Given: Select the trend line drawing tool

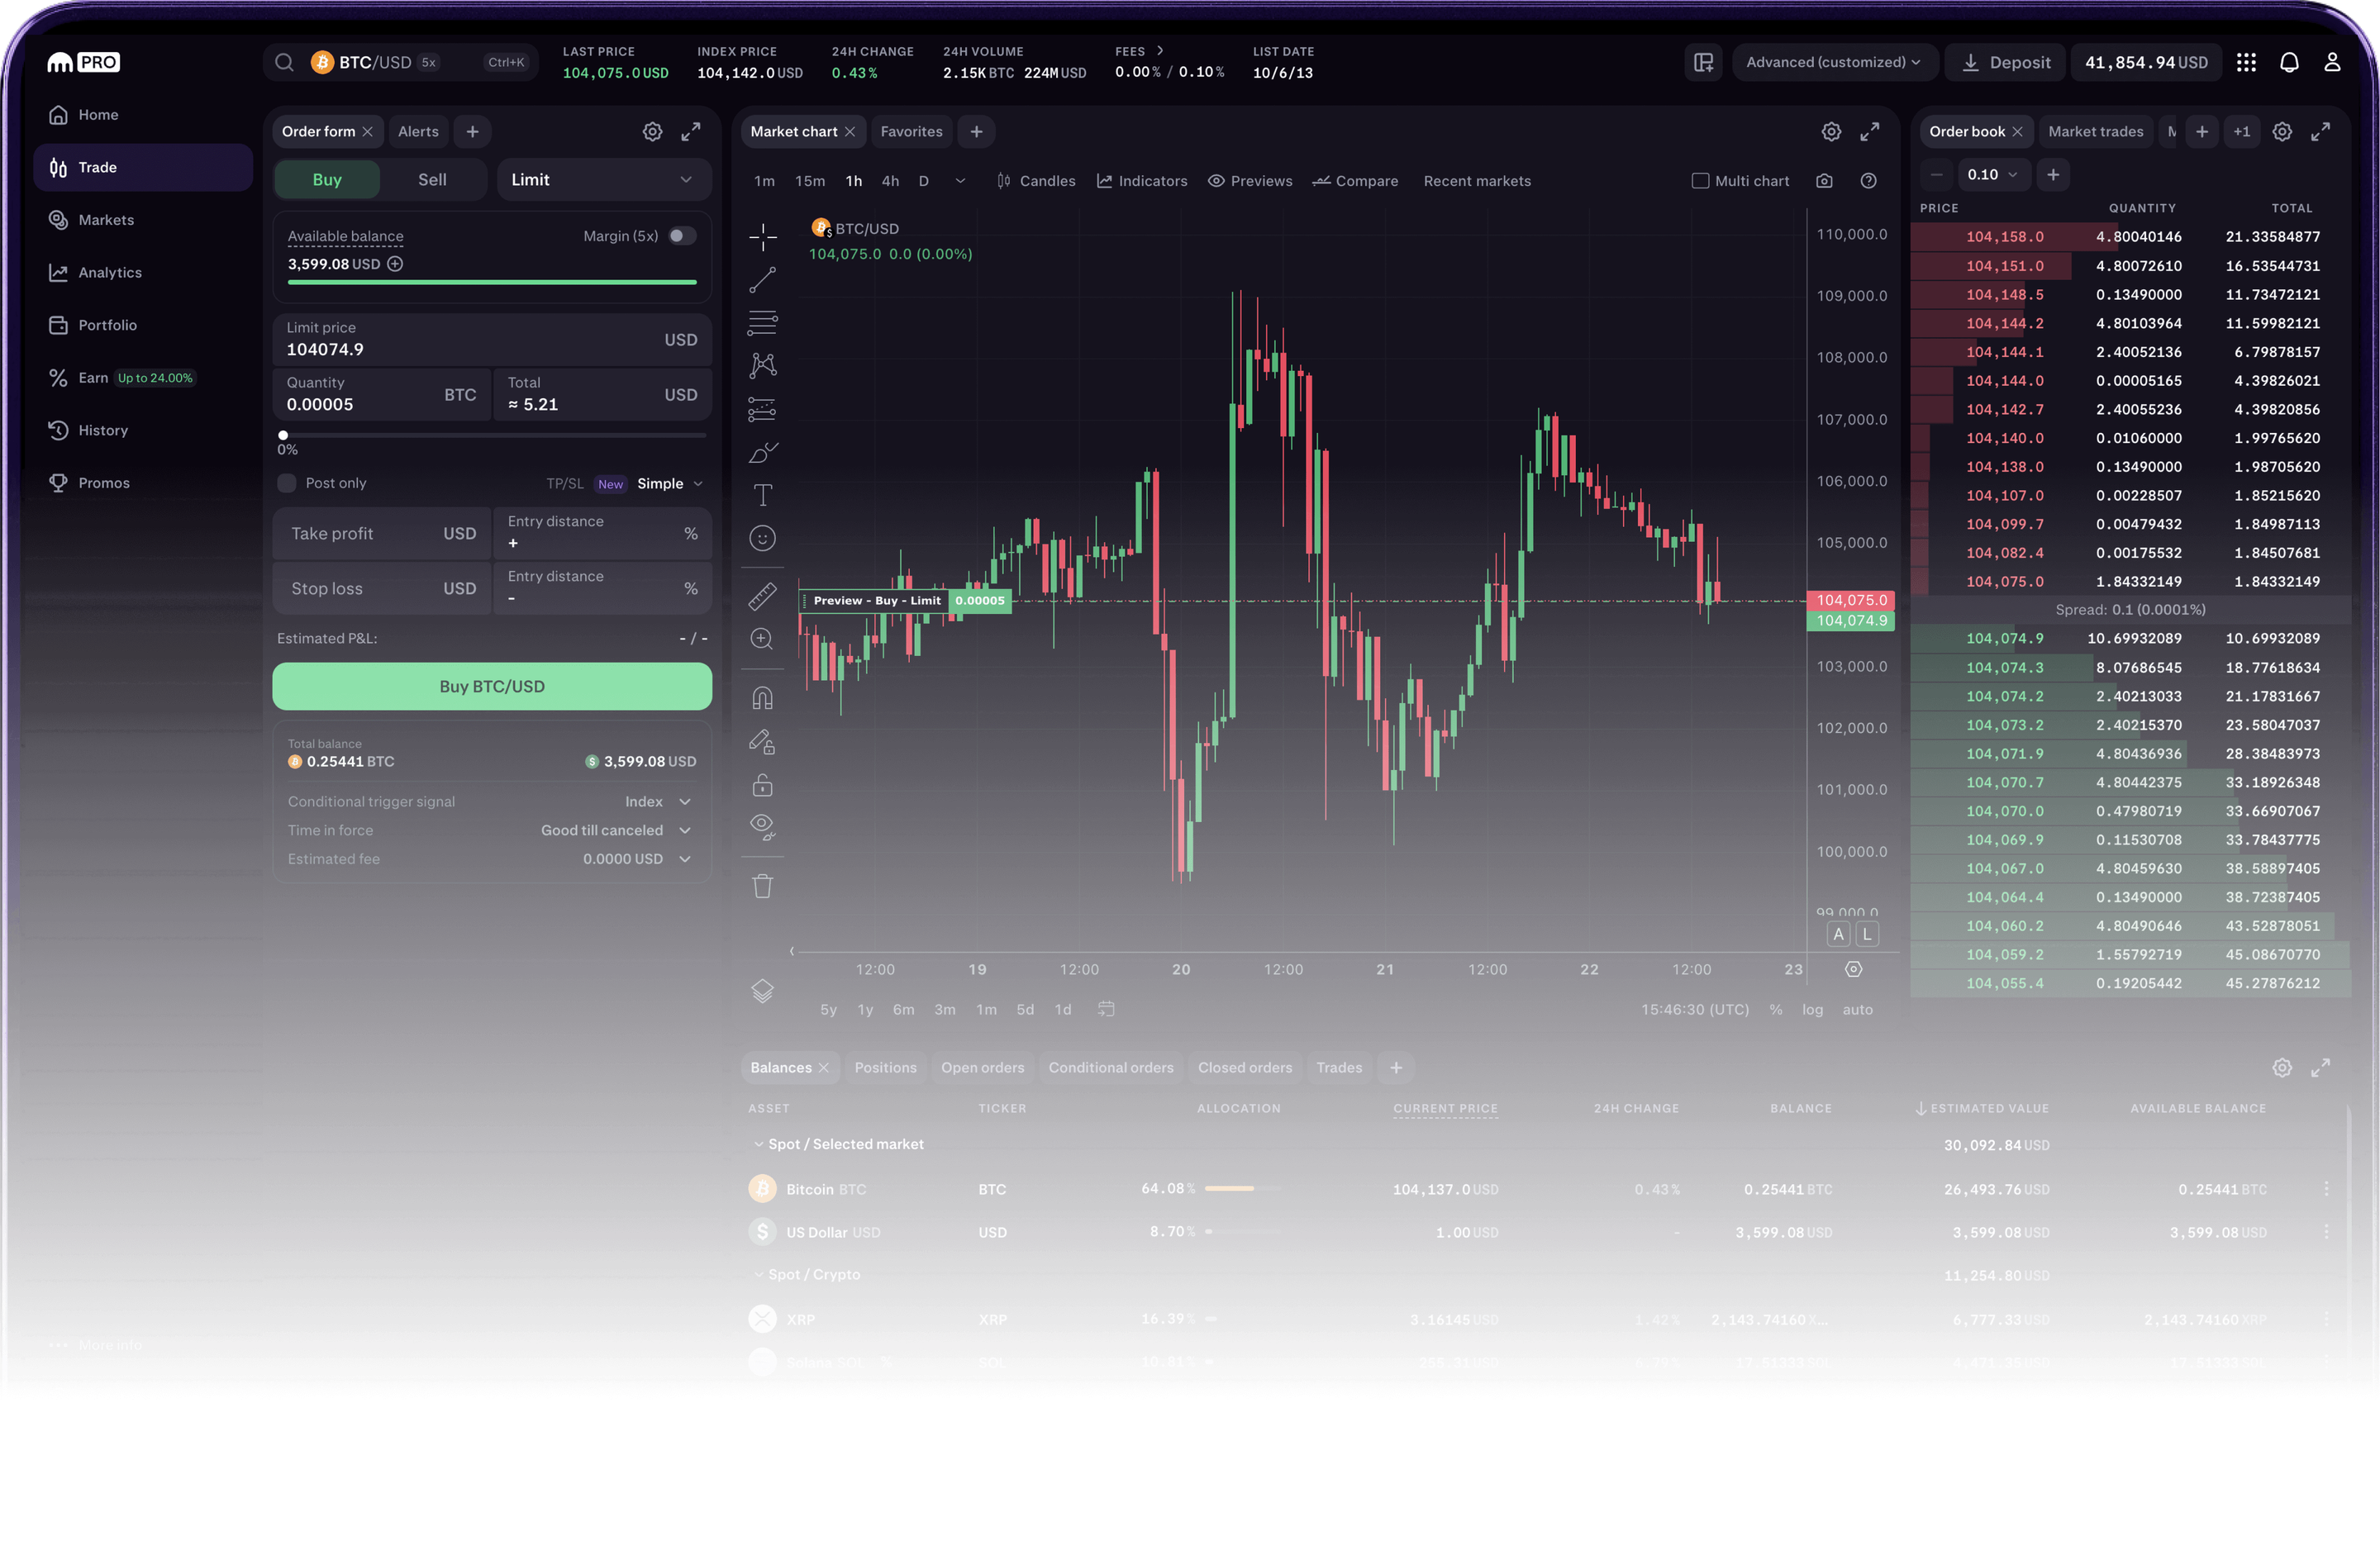Looking at the screenshot, I should pos(762,280).
